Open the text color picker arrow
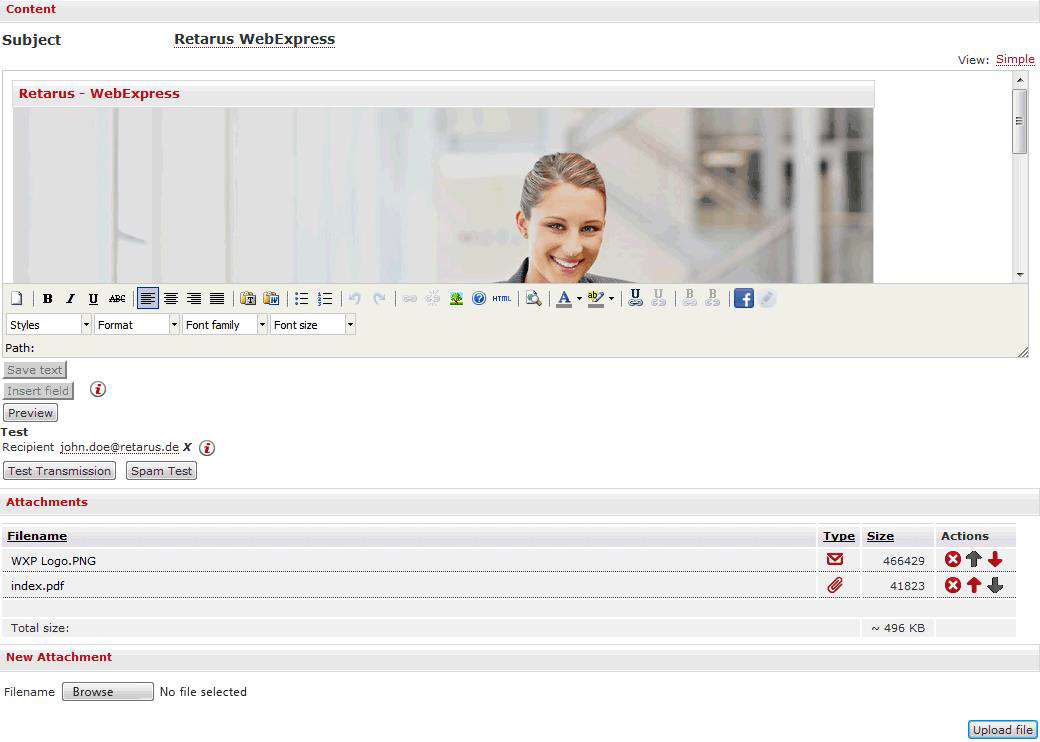 pyautogui.click(x=579, y=299)
